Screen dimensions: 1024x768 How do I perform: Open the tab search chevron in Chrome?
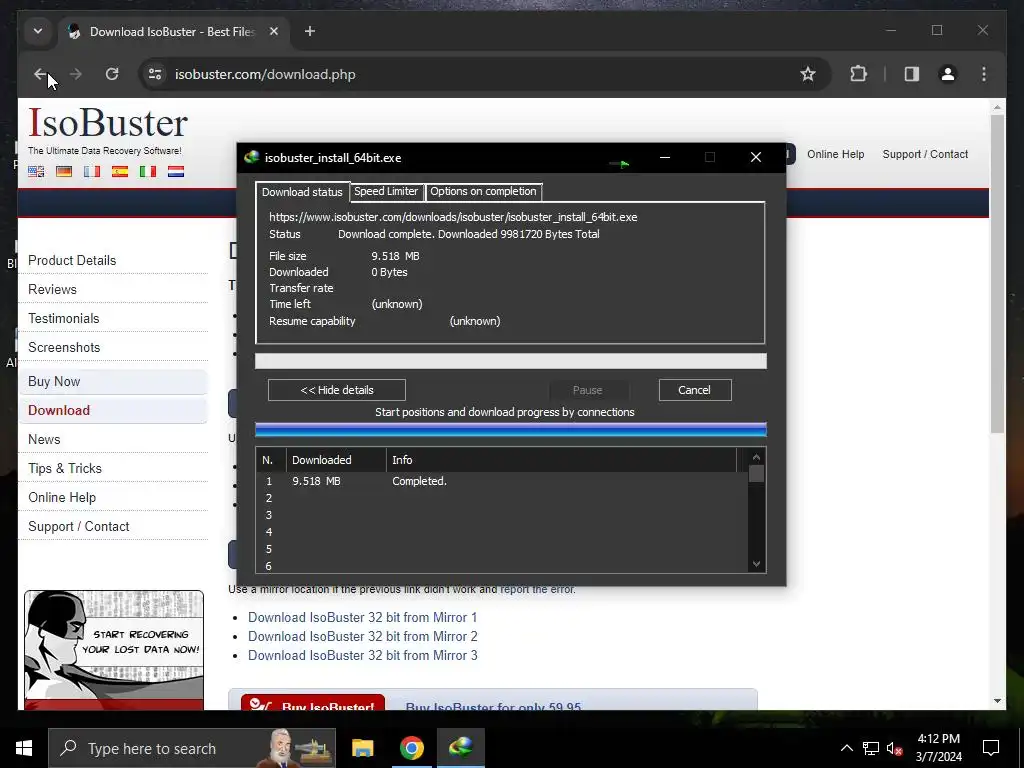pyautogui.click(x=38, y=31)
